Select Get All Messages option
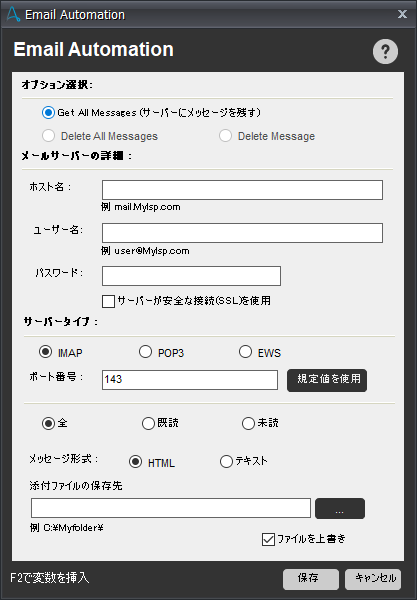417x600 pixels. pyautogui.click(x=48, y=112)
